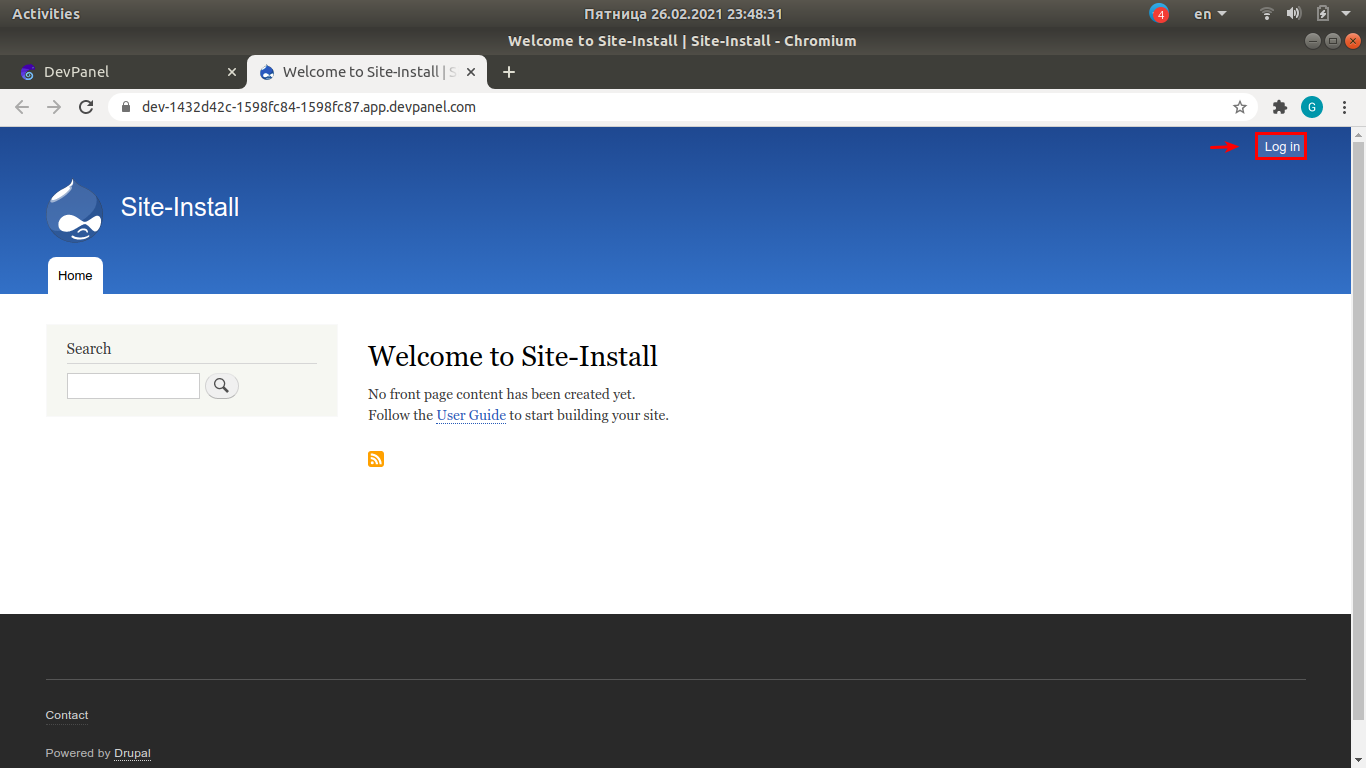The width and height of the screenshot is (1366, 768).
Task: Open the en language dropdown
Action: tap(1207, 13)
